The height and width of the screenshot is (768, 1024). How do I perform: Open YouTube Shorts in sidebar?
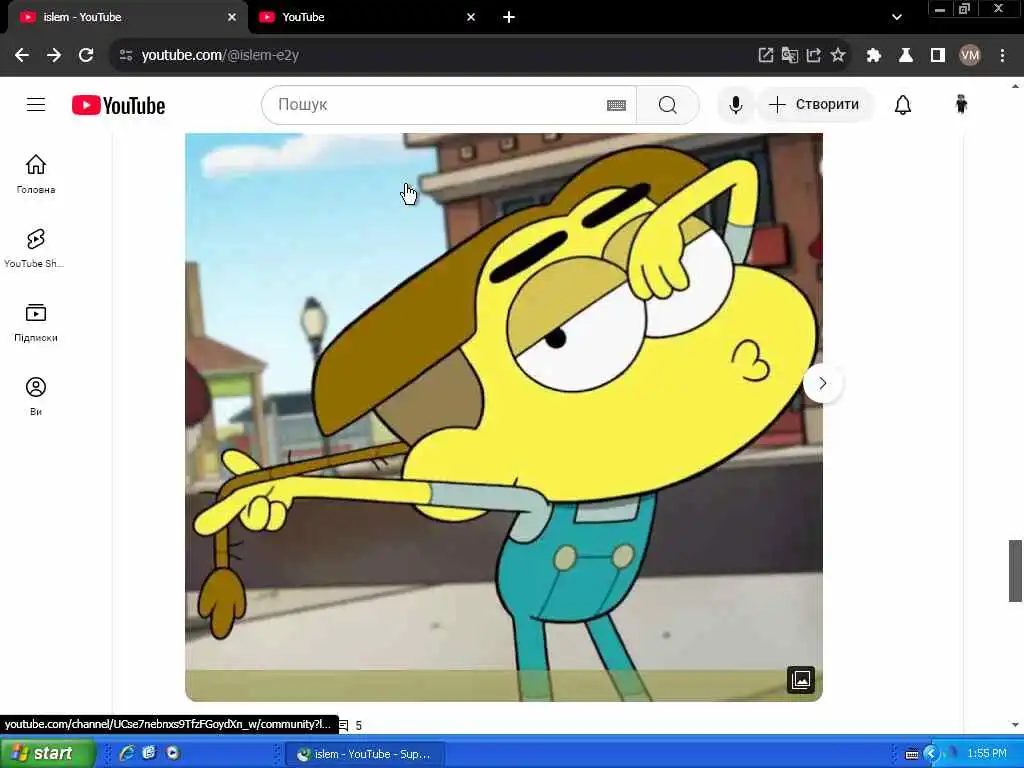[x=36, y=248]
